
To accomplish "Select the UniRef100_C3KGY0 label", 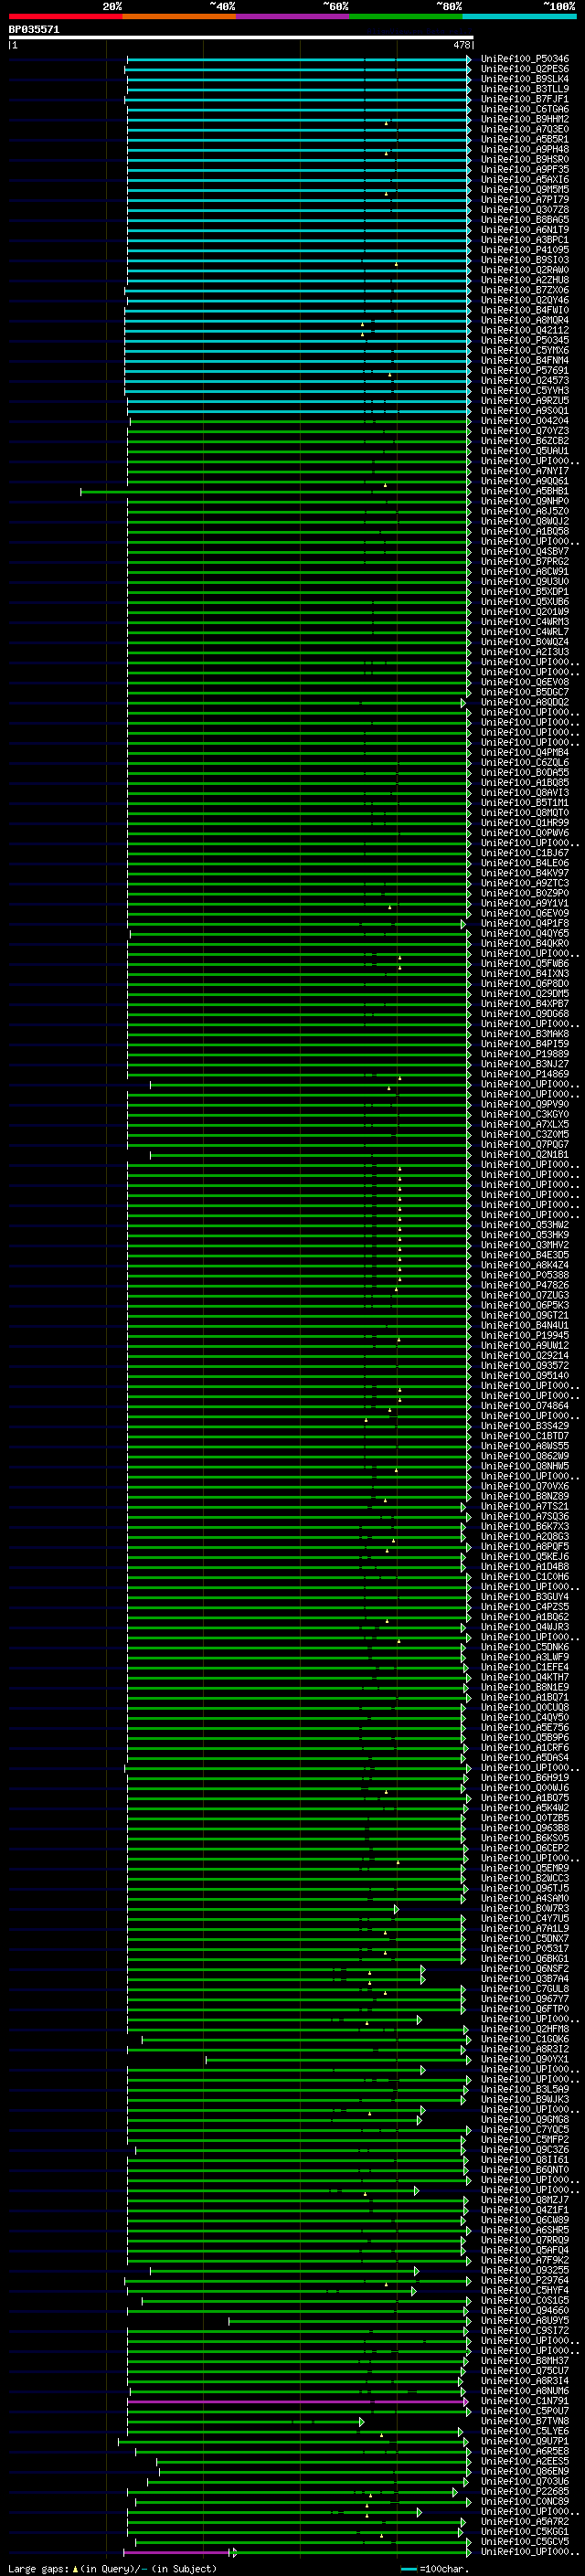I will pos(525,1114).
